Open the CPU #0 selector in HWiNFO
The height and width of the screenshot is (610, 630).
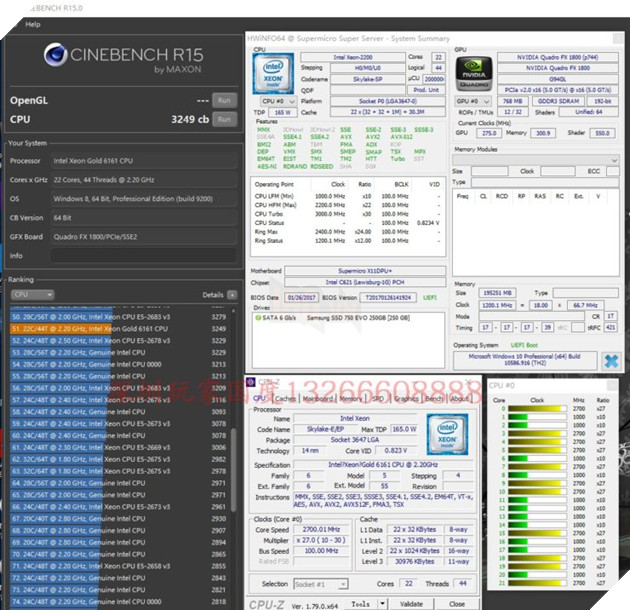point(278,101)
